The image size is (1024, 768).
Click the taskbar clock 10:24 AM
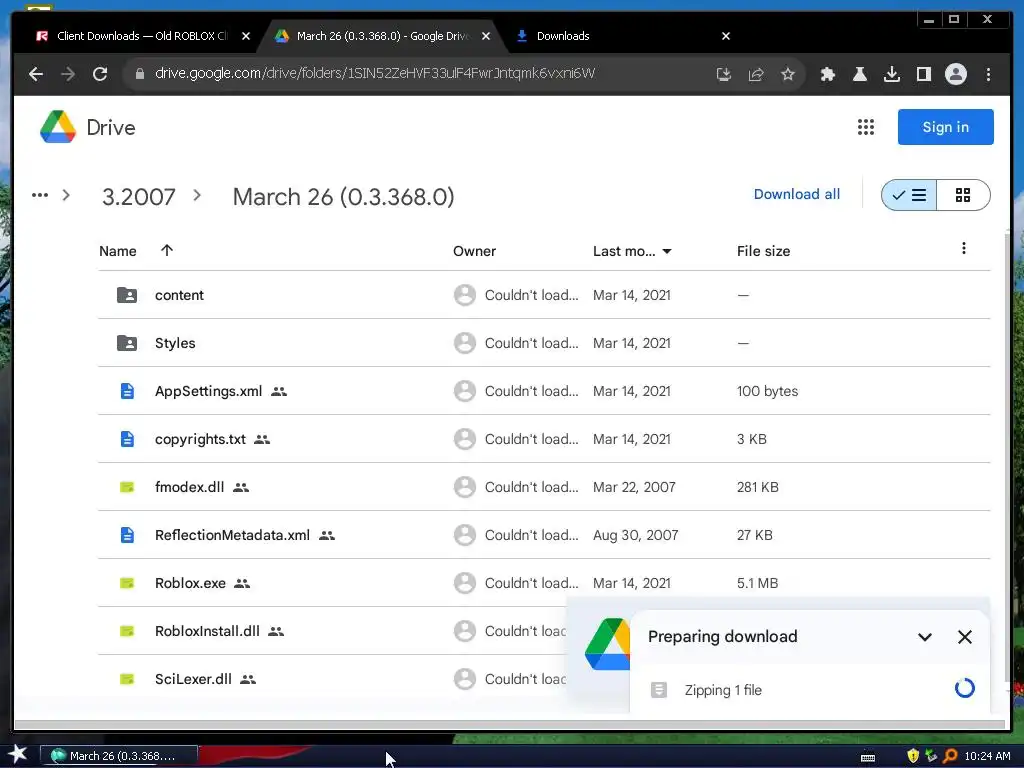pos(987,756)
